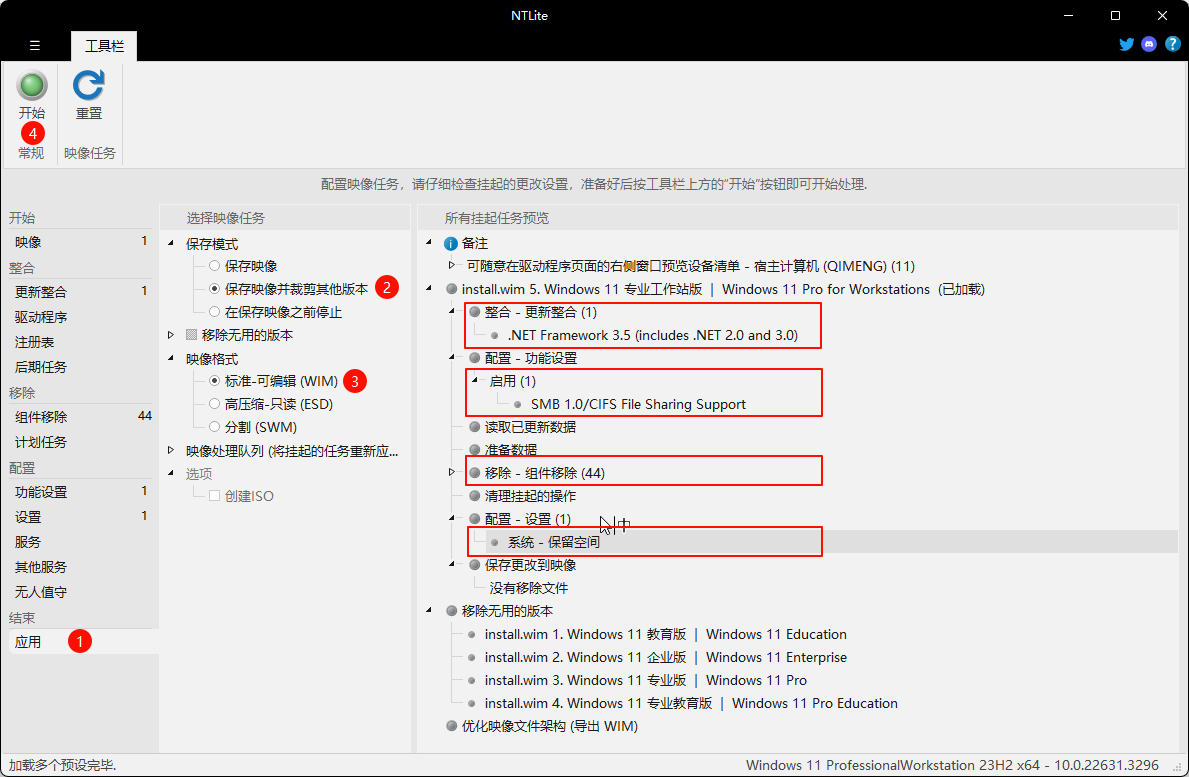Image resolution: width=1189 pixels, height=777 pixels.
Task: Toggle the 创建ISO checkbox
Action: (x=215, y=496)
